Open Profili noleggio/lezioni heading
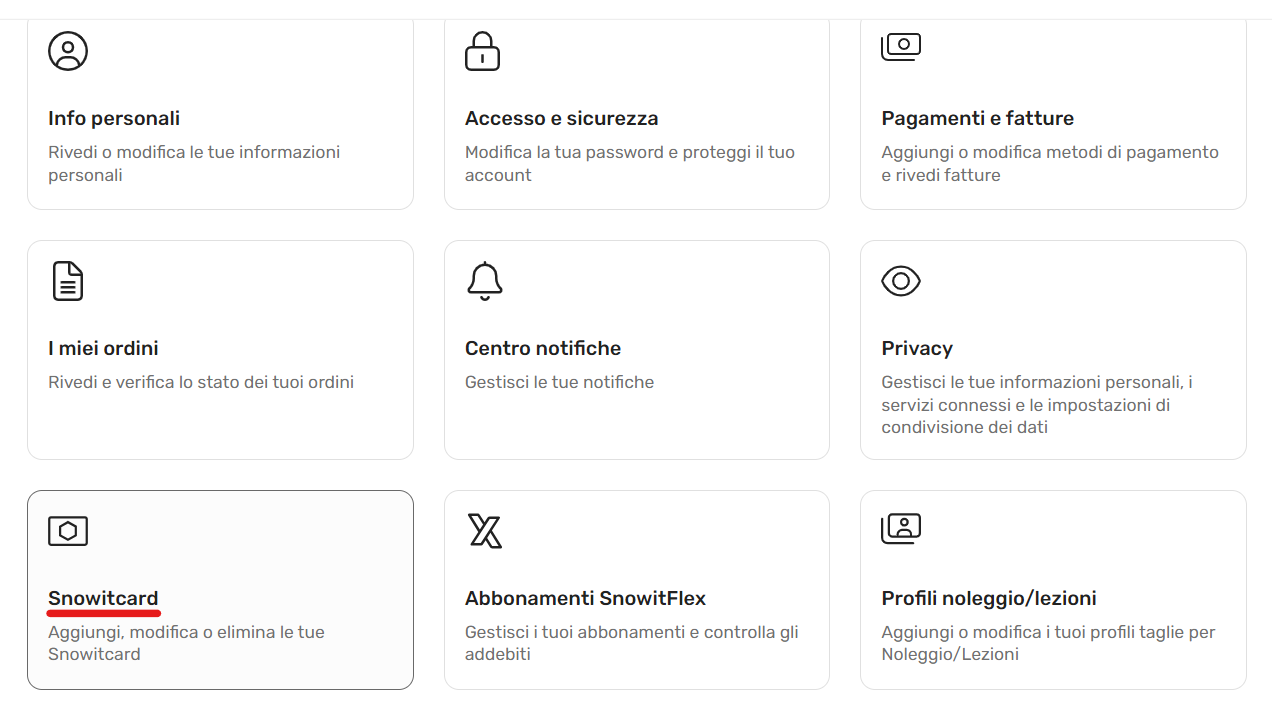The width and height of the screenshot is (1272, 713). 988,598
